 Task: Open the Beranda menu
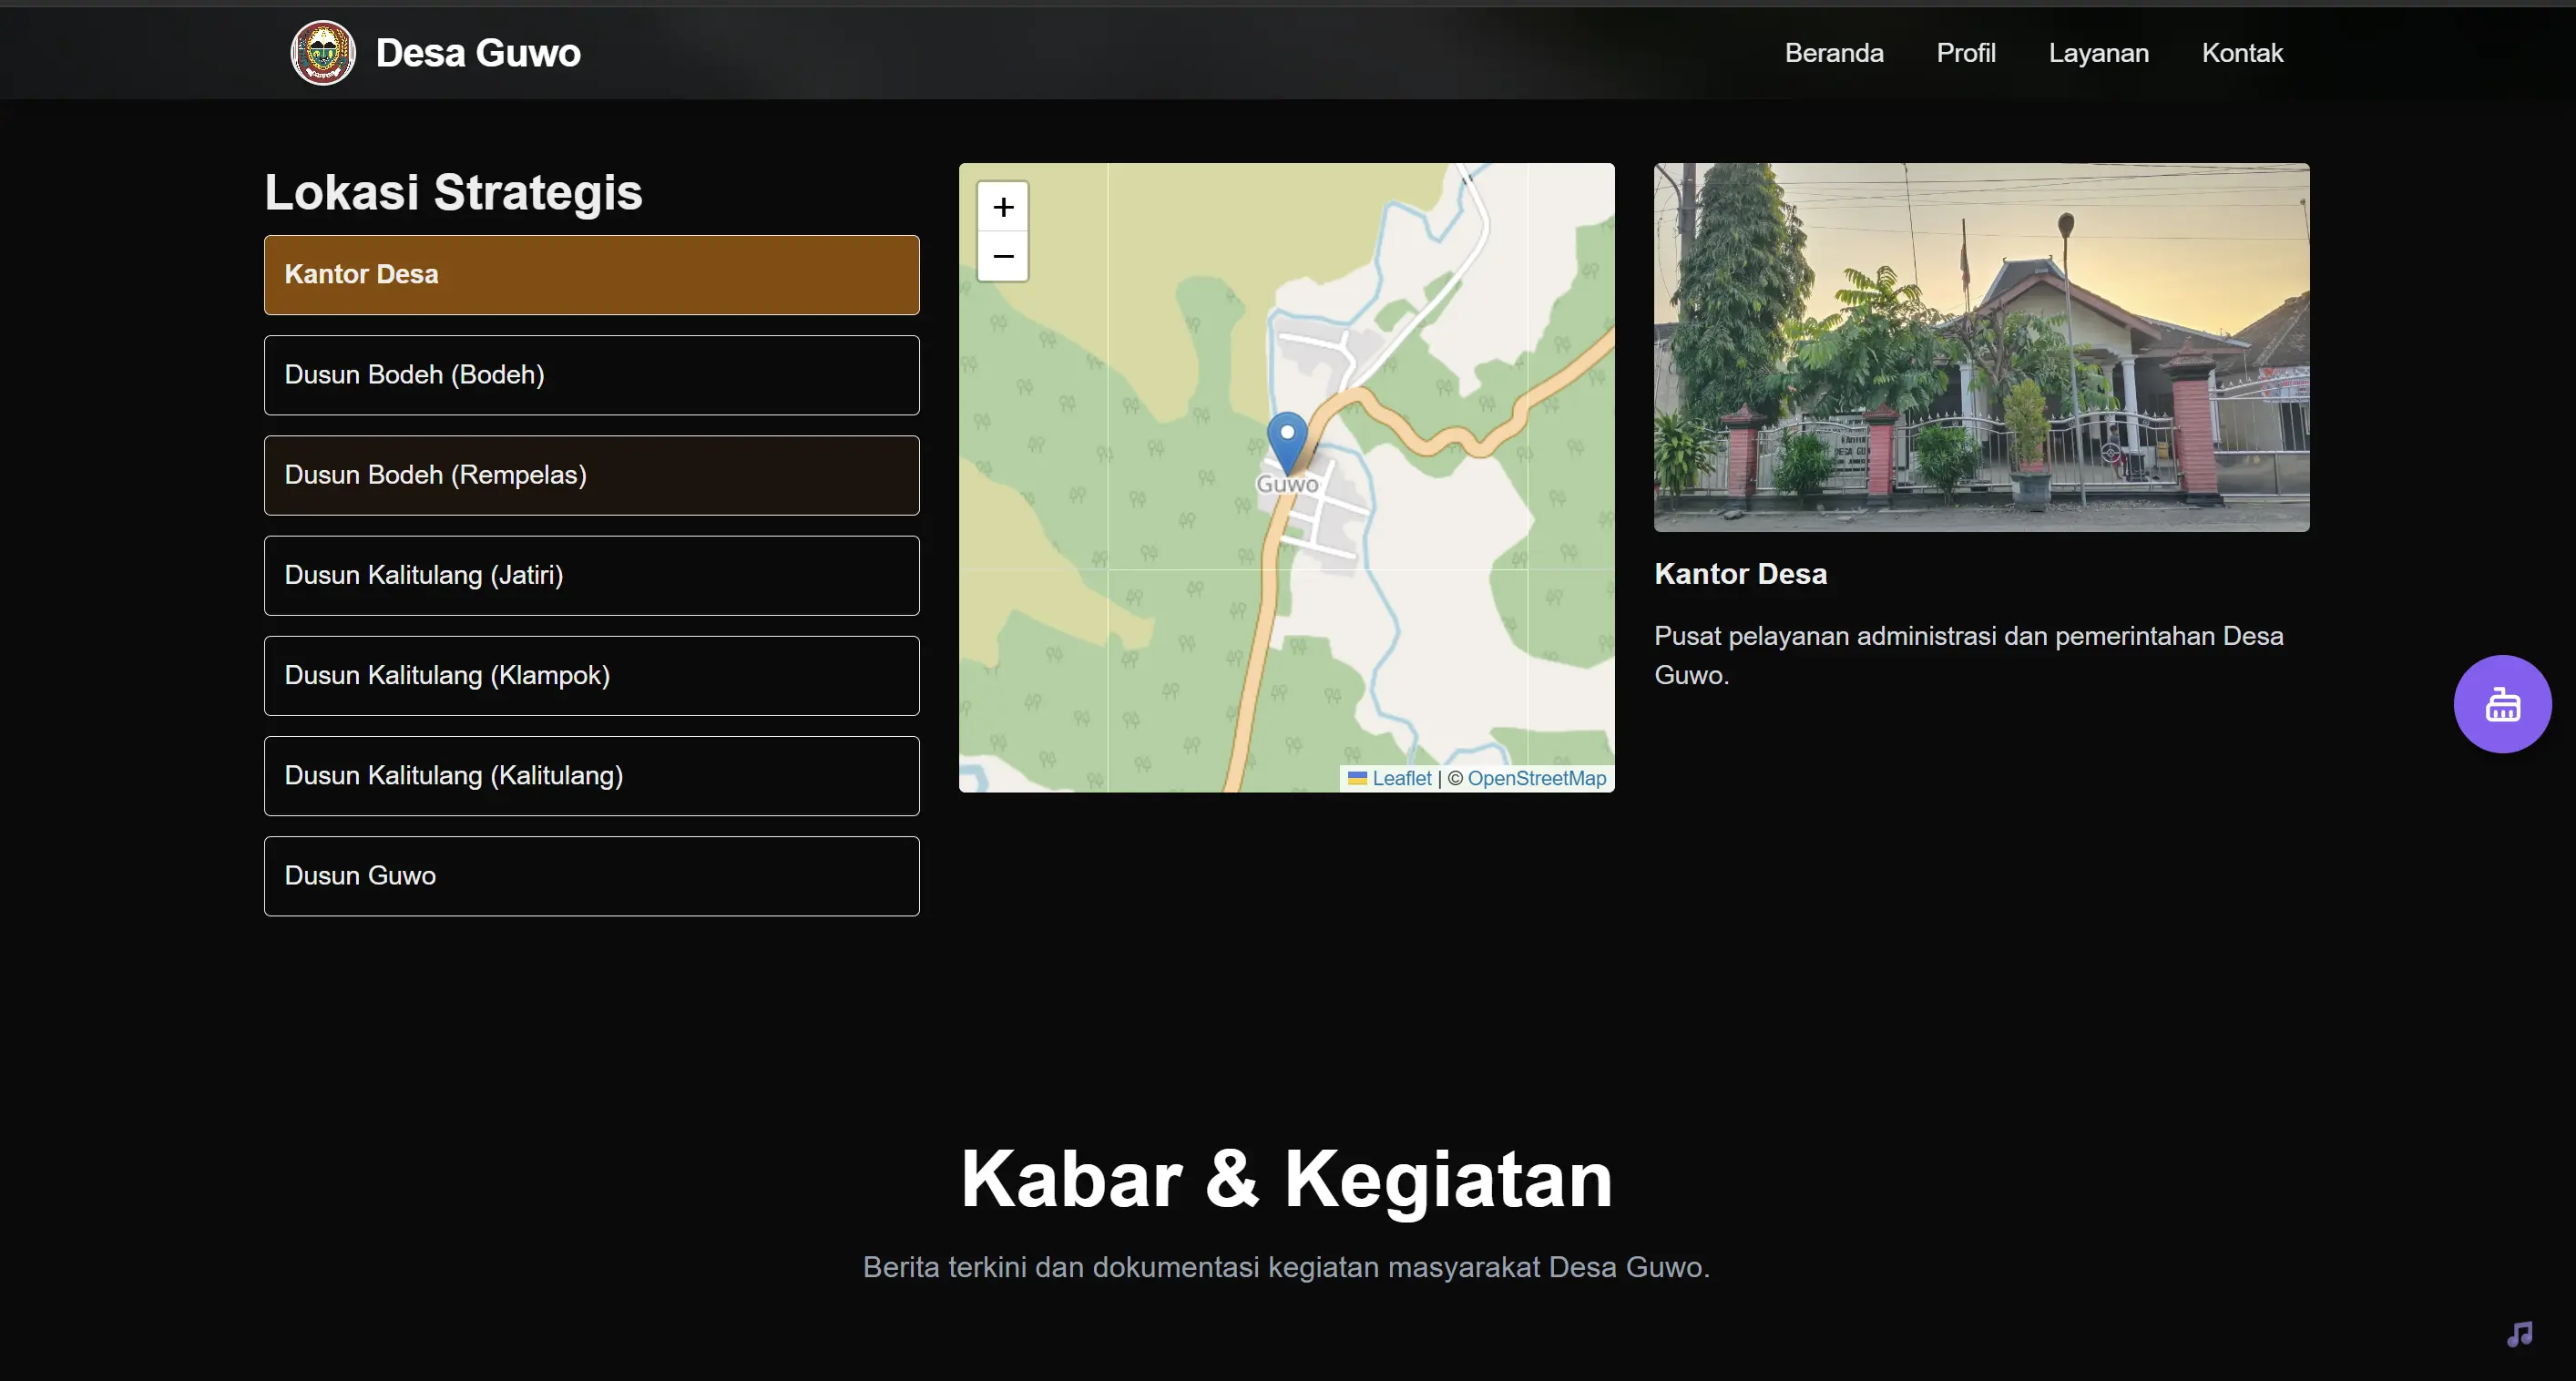pyautogui.click(x=1834, y=53)
